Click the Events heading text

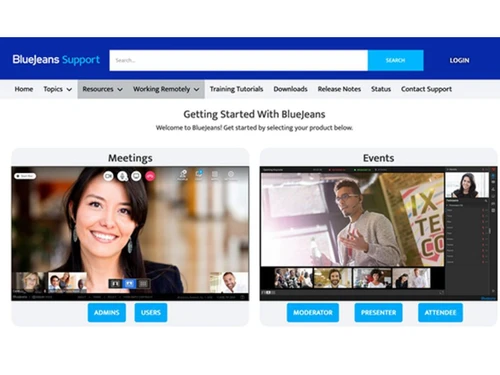tap(378, 158)
